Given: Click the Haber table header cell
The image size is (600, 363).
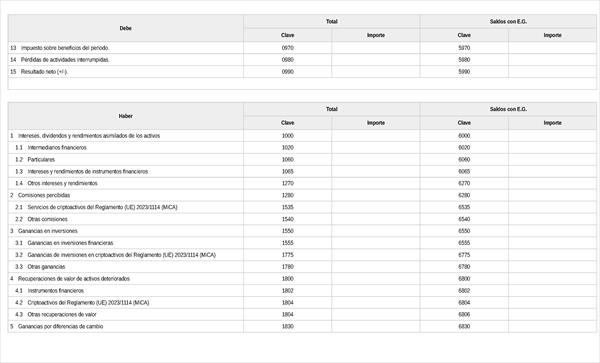Looking at the screenshot, I should pyautogui.click(x=126, y=116).
